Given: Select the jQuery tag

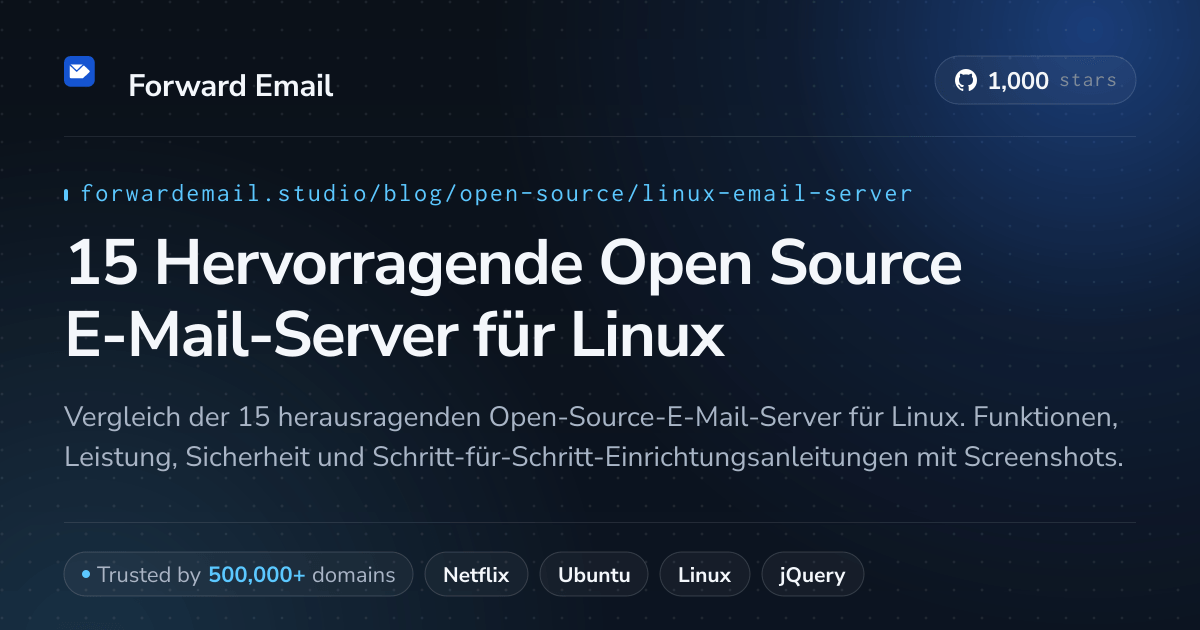Looking at the screenshot, I should point(813,575).
